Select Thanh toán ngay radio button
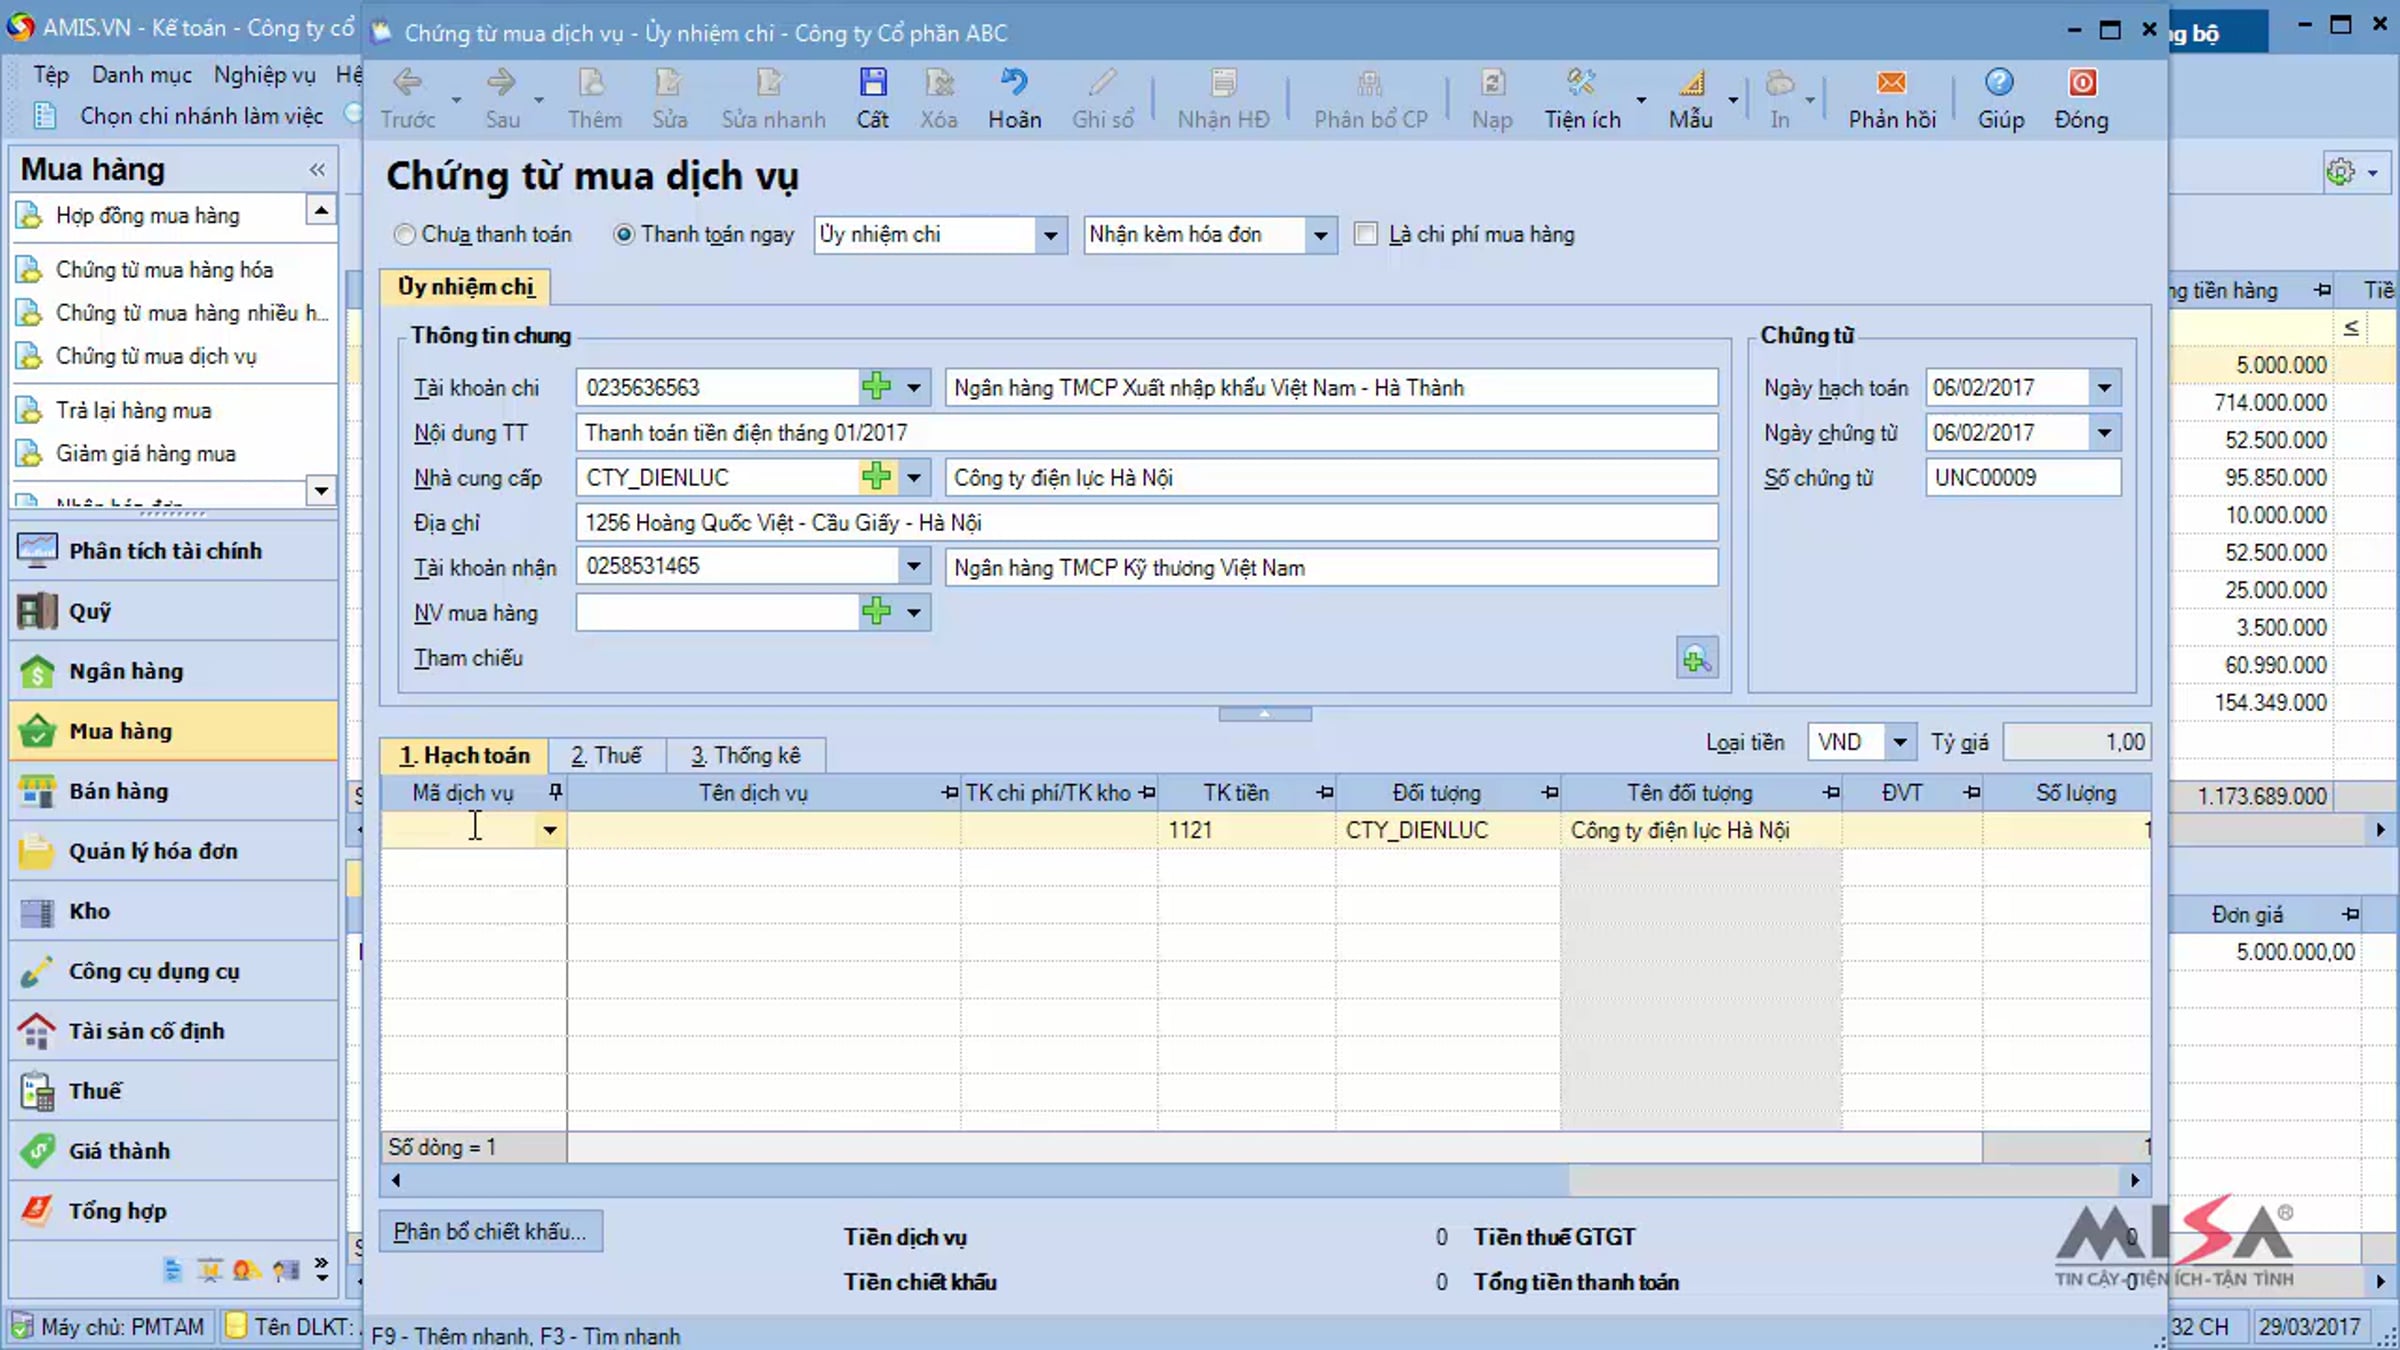This screenshot has width=2400, height=1350. pyautogui.click(x=624, y=235)
